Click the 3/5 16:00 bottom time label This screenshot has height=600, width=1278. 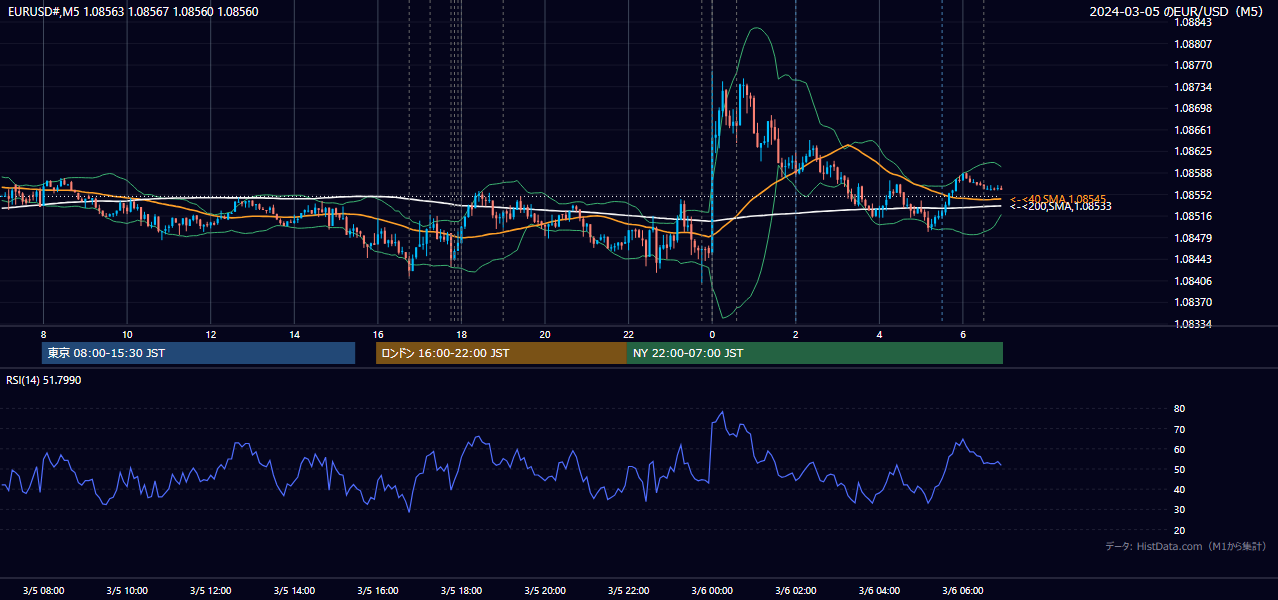[378, 591]
